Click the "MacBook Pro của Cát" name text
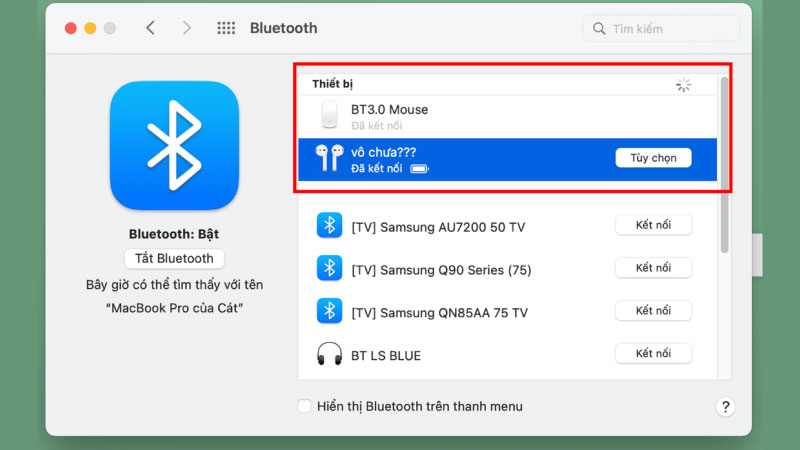 pos(174,308)
